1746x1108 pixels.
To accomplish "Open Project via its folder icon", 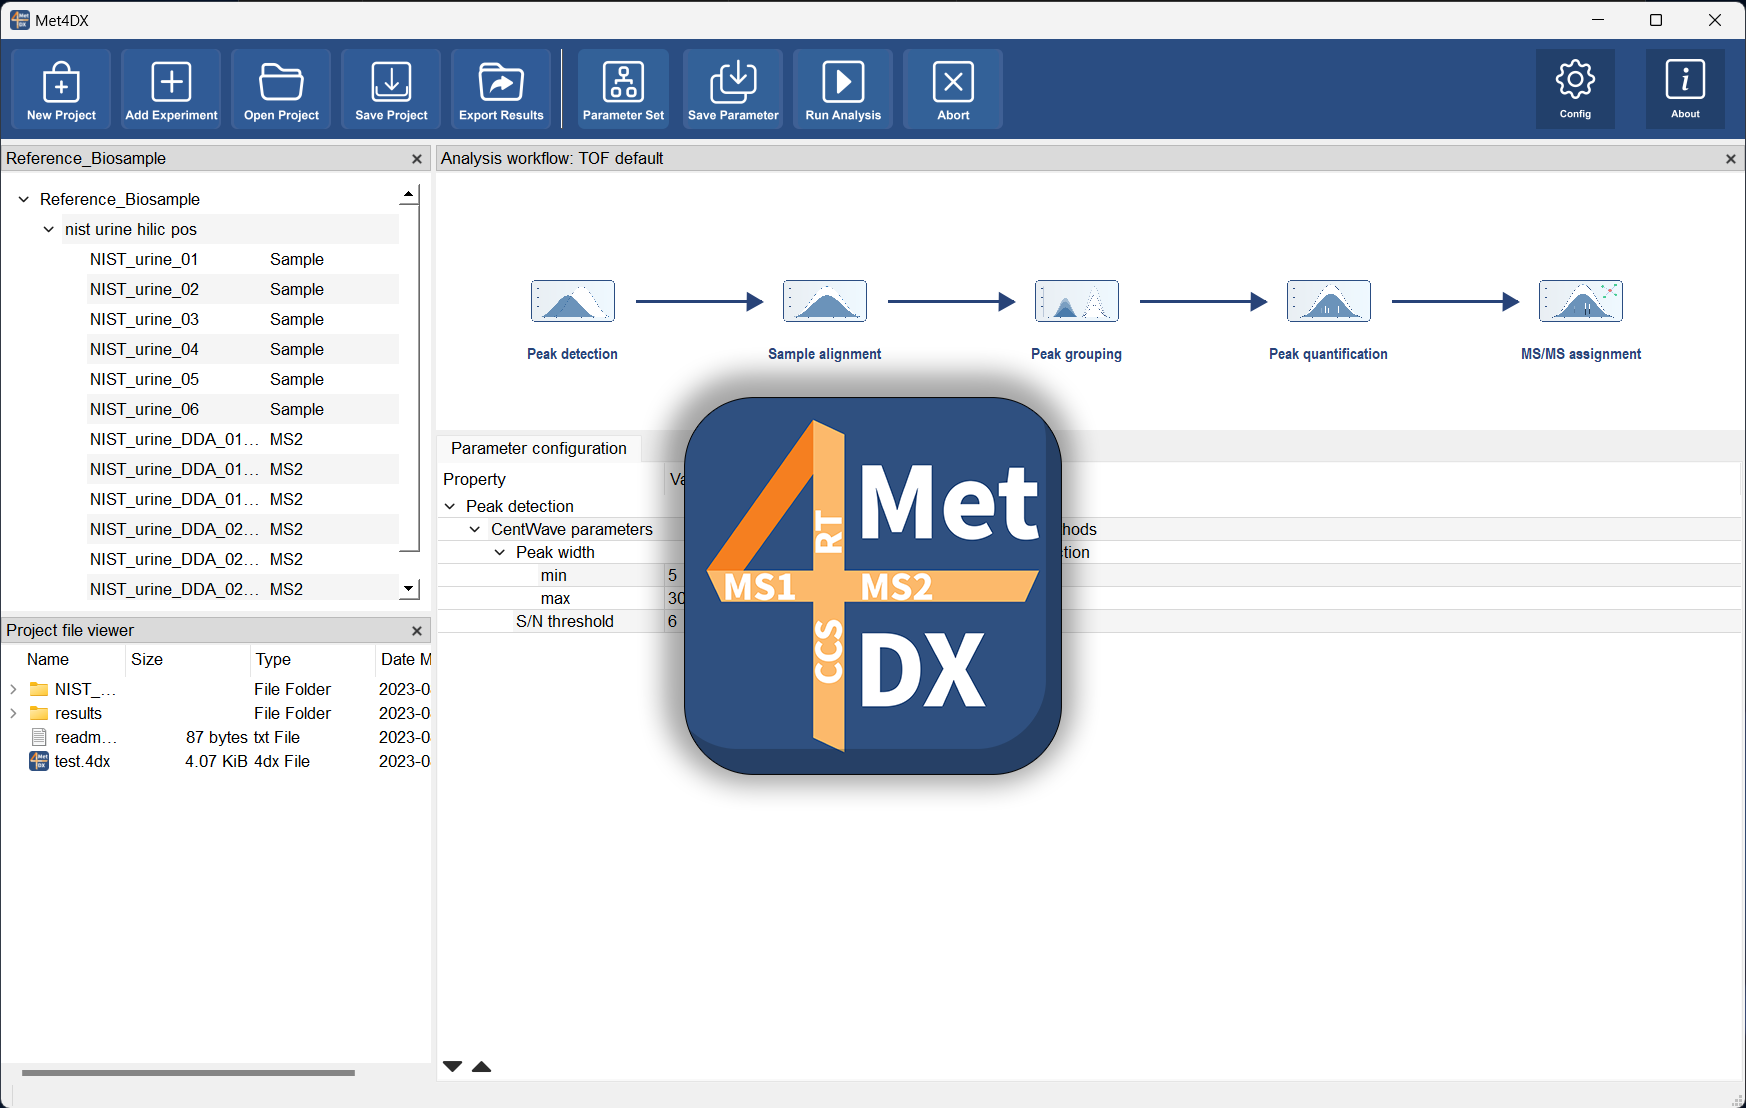I will [281, 89].
